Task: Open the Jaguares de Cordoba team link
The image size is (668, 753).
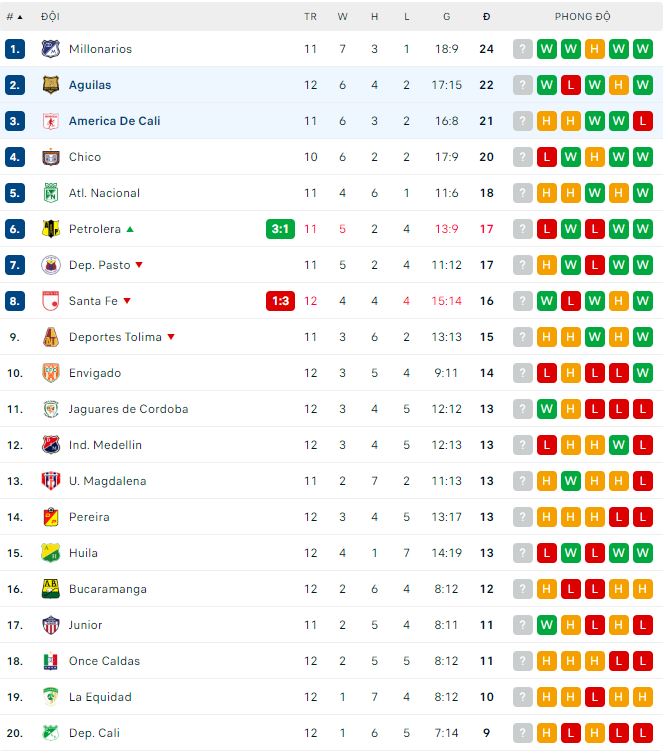Action: (x=128, y=409)
